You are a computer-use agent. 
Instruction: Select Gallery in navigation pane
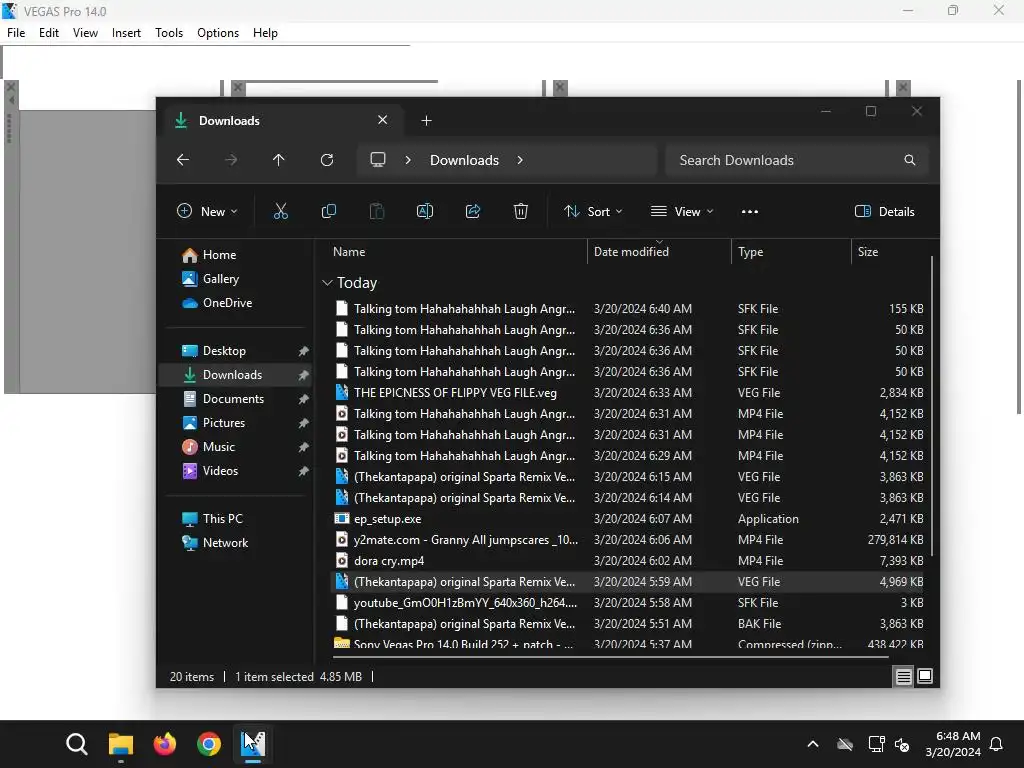point(236,279)
